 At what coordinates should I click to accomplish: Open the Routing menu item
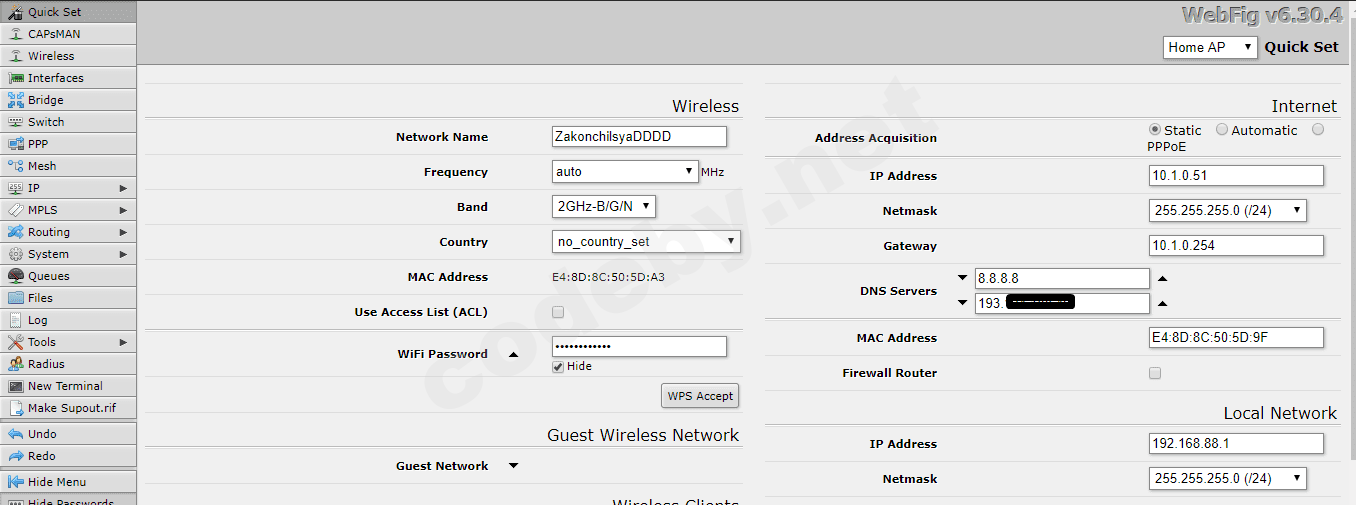(x=68, y=232)
